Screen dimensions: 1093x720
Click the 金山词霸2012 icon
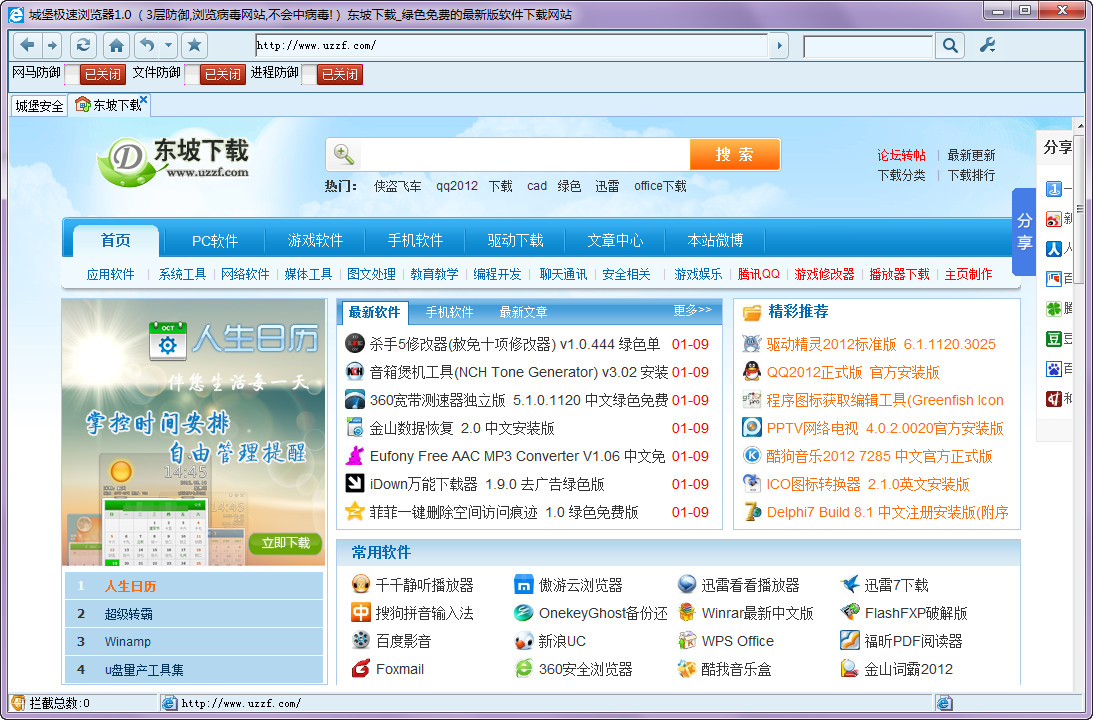tap(849, 668)
